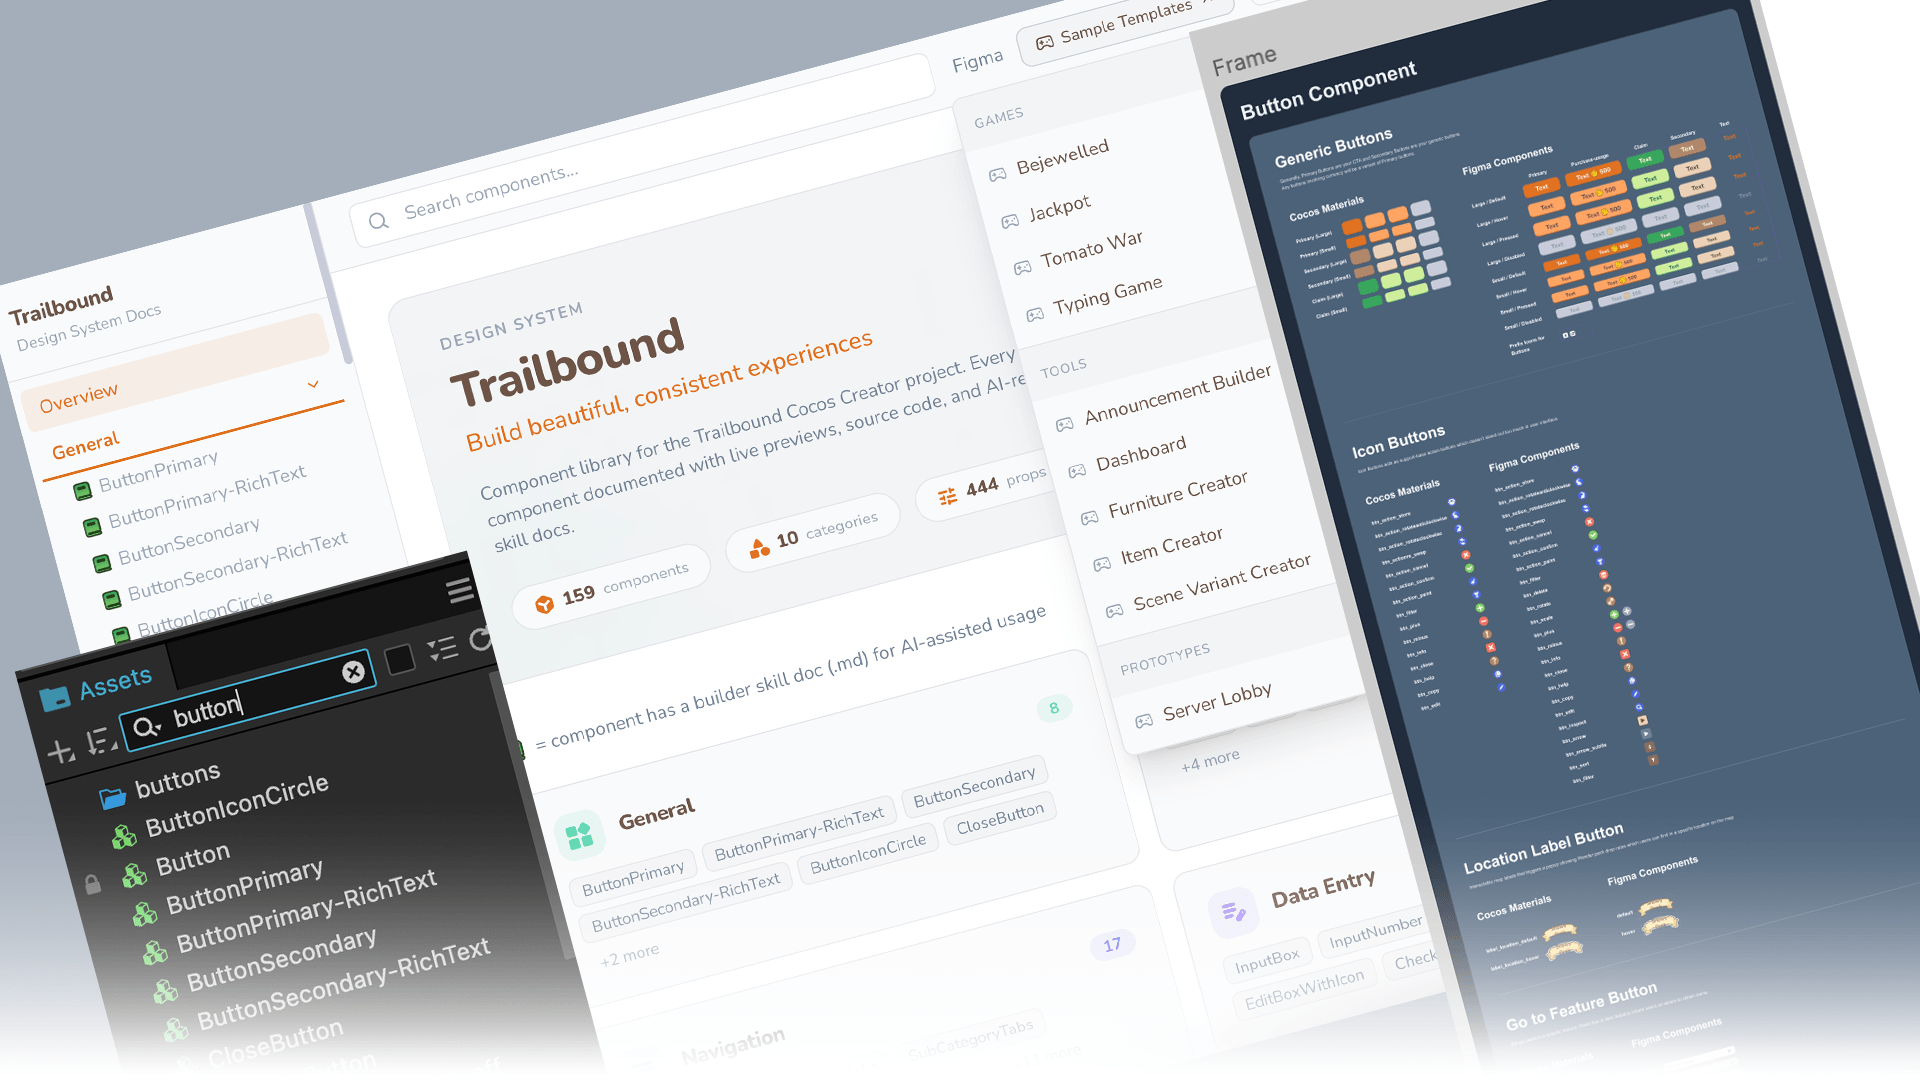Open Typing Game menu entry
This screenshot has height=1080, width=1920.
(1107, 295)
